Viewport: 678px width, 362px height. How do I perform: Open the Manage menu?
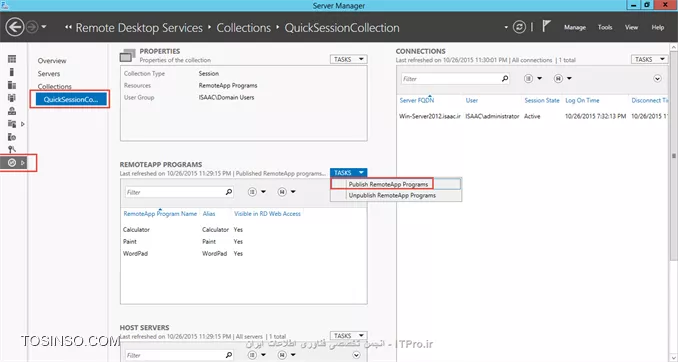point(575,27)
